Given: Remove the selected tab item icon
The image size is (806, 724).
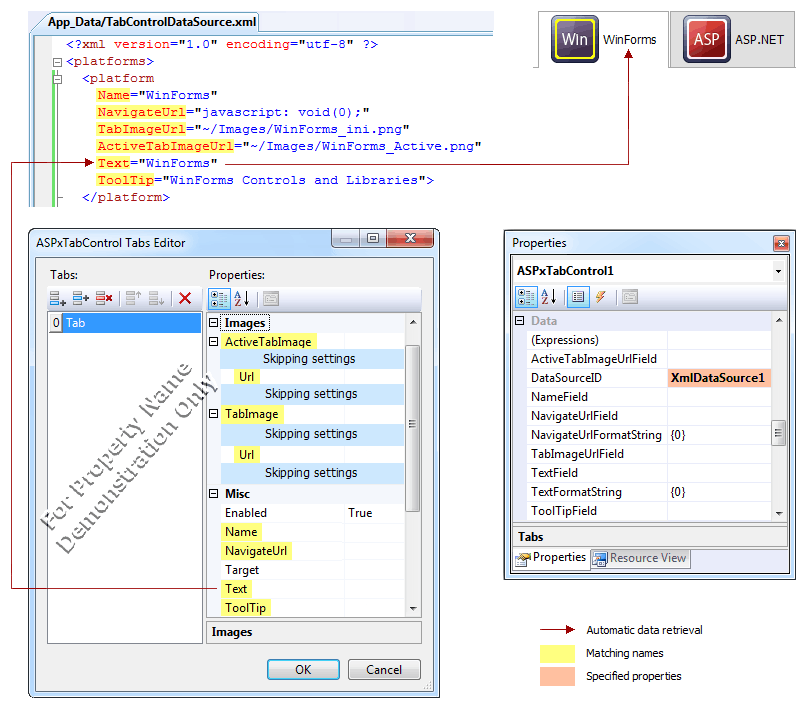Looking at the screenshot, I should (x=104, y=298).
